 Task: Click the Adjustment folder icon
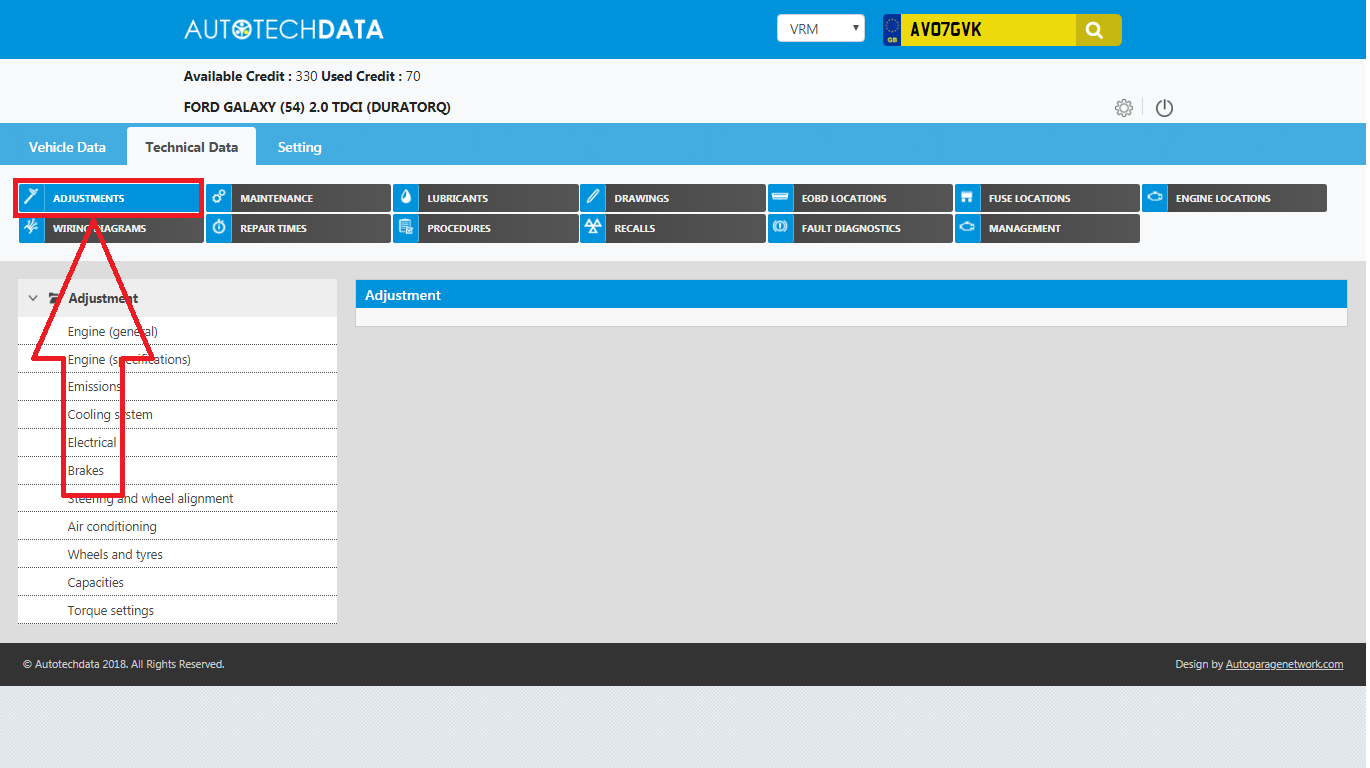click(x=55, y=298)
